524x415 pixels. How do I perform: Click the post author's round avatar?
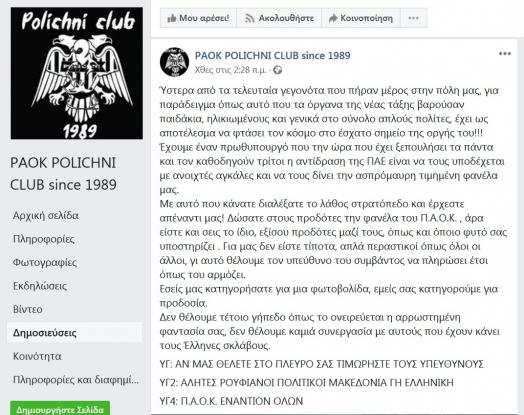pyautogui.click(x=174, y=62)
